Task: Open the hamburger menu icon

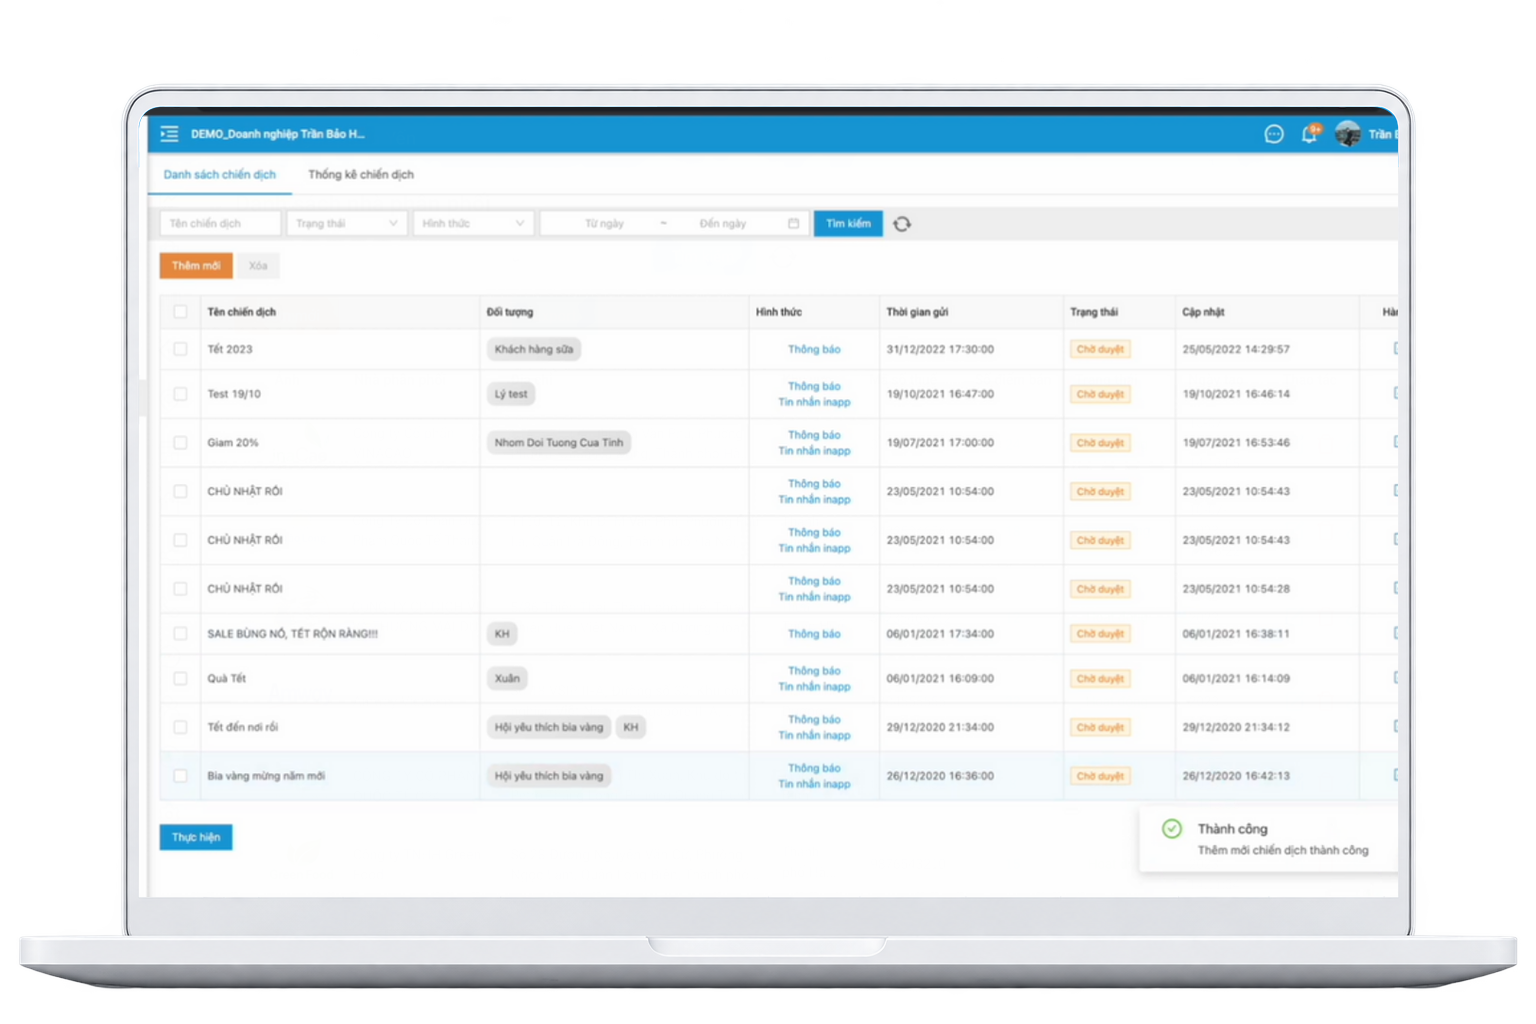Action: [169, 133]
